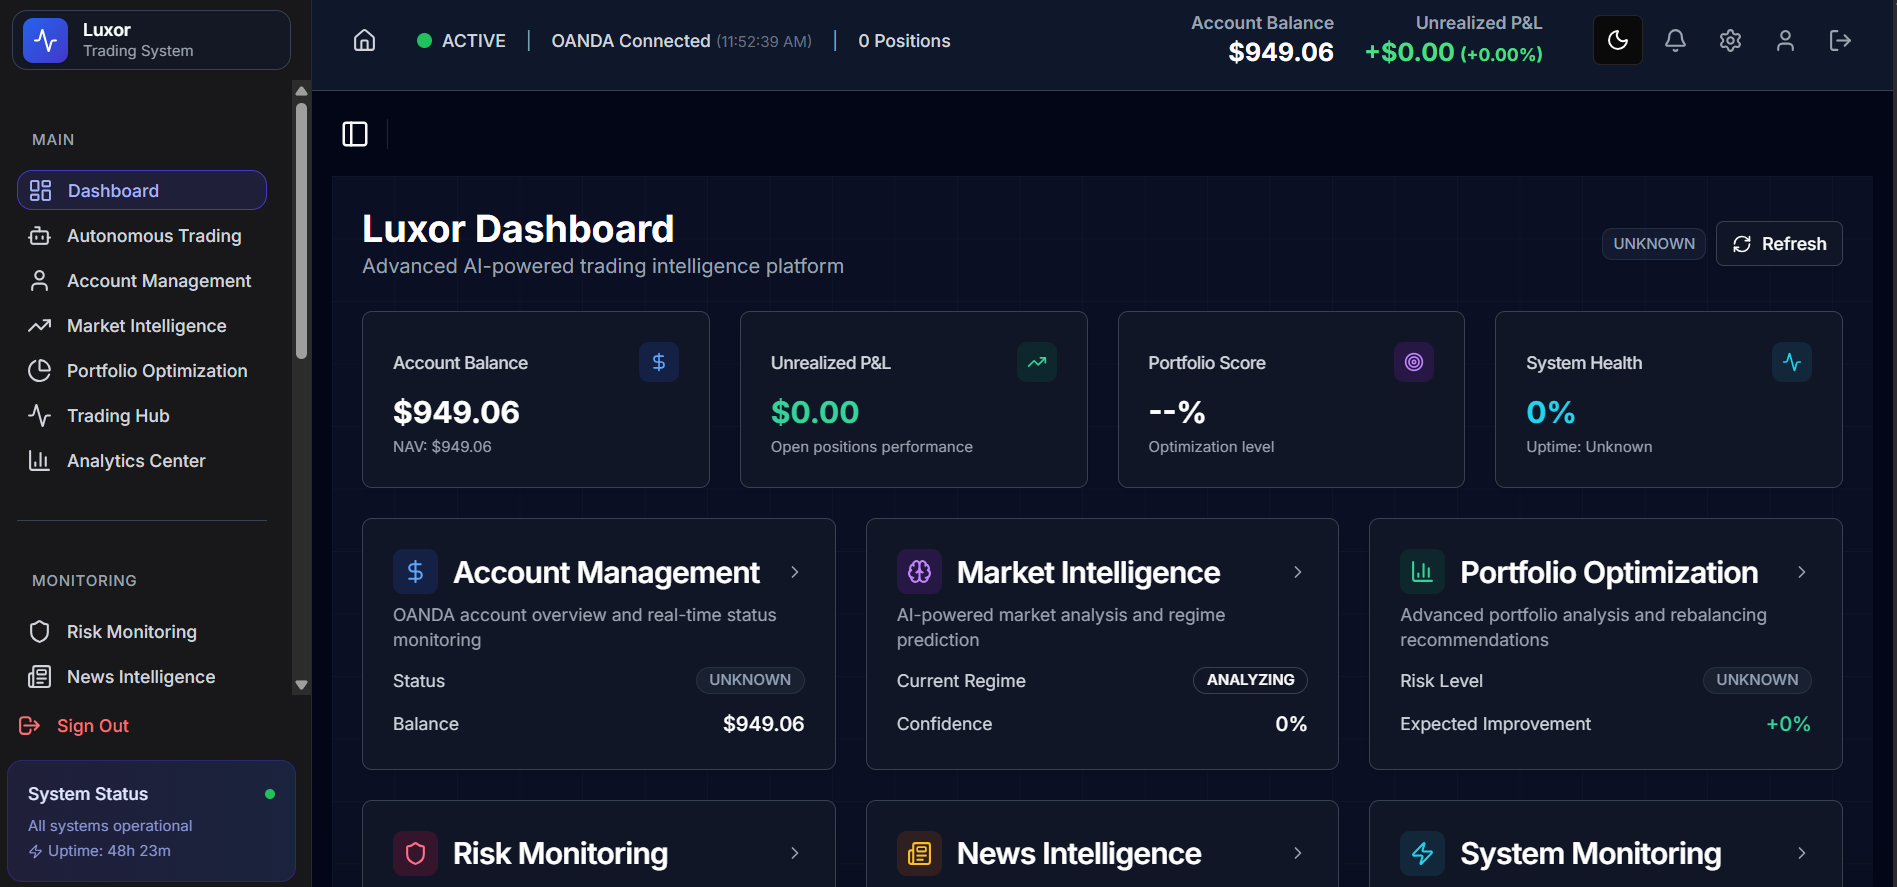This screenshot has width=1897, height=887.
Task: Expand the Account Management card chevron
Action: (795, 572)
